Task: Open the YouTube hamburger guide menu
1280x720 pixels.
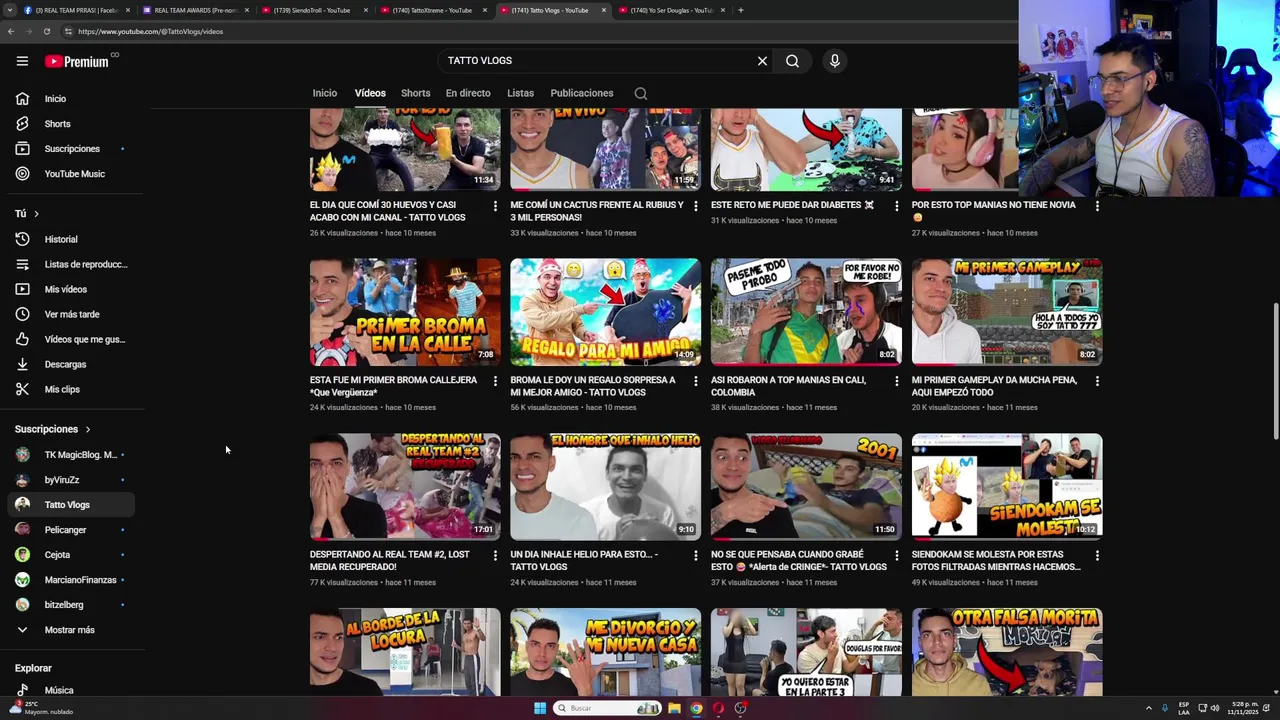Action: [x=22, y=61]
